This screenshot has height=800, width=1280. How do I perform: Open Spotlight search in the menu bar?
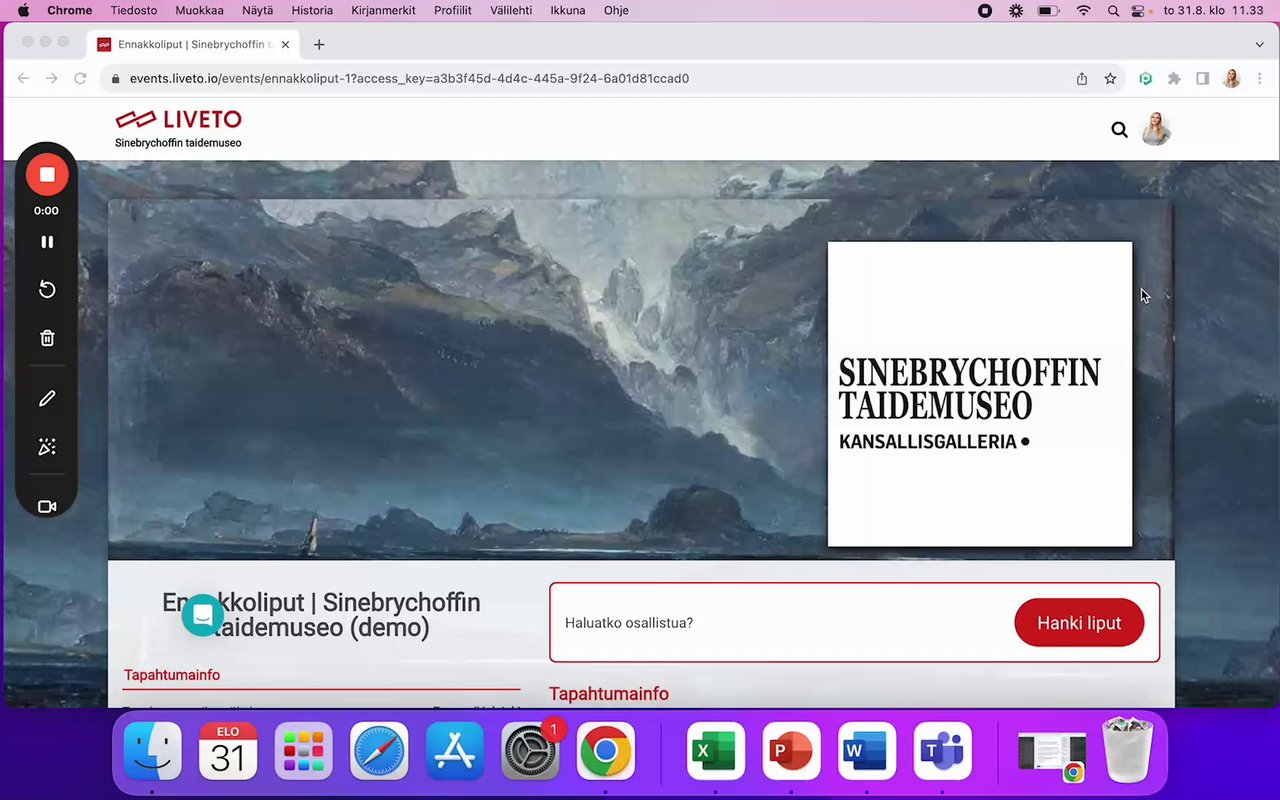1113,10
